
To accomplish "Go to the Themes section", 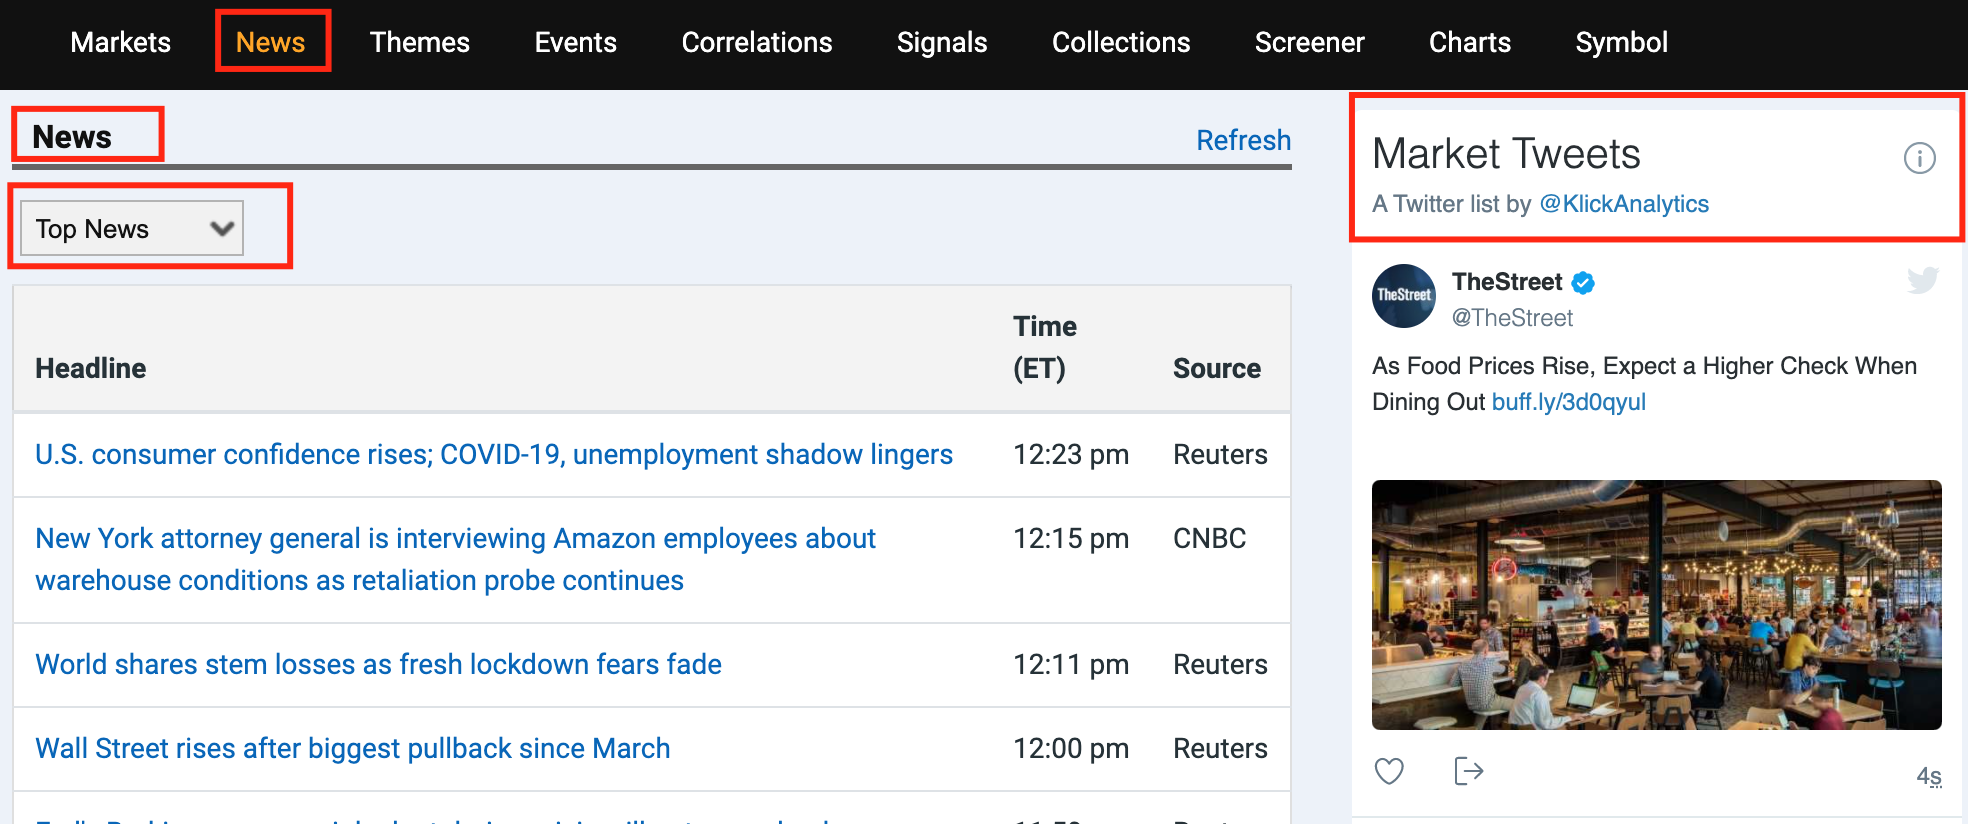I will pyautogui.click(x=419, y=42).
